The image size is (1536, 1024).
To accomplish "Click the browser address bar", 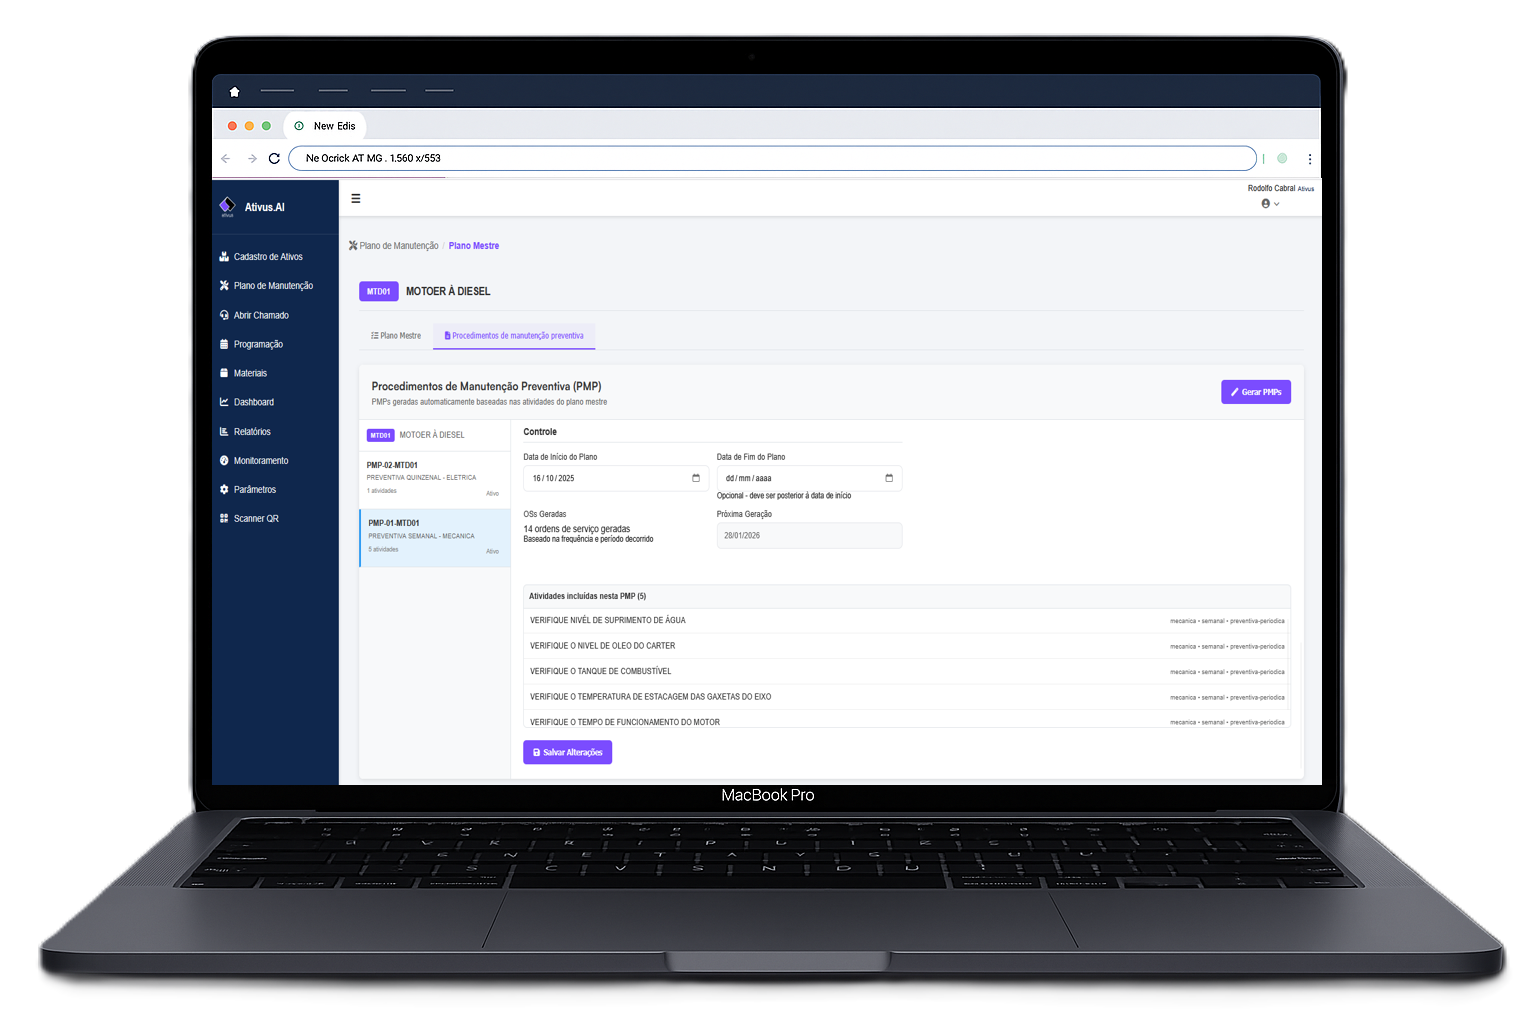I will tap(770, 158).
